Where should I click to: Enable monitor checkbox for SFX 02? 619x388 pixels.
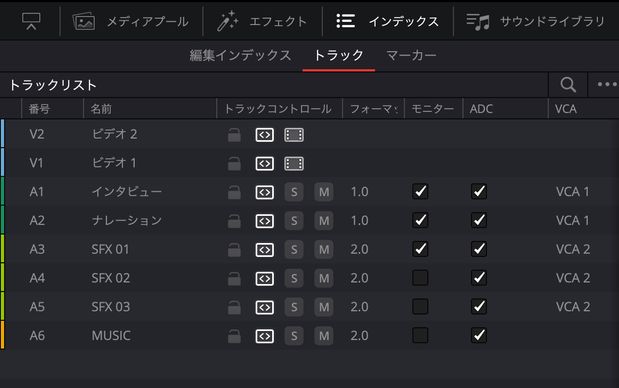(420, 278)
